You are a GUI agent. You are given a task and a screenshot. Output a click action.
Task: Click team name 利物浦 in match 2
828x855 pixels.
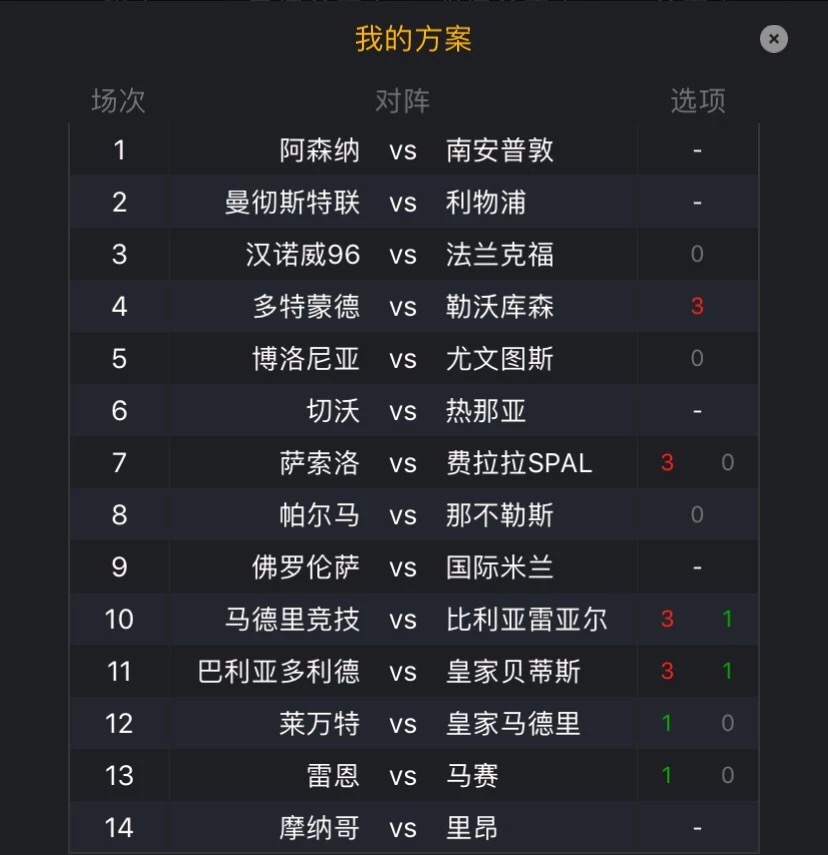pos(486,203)
